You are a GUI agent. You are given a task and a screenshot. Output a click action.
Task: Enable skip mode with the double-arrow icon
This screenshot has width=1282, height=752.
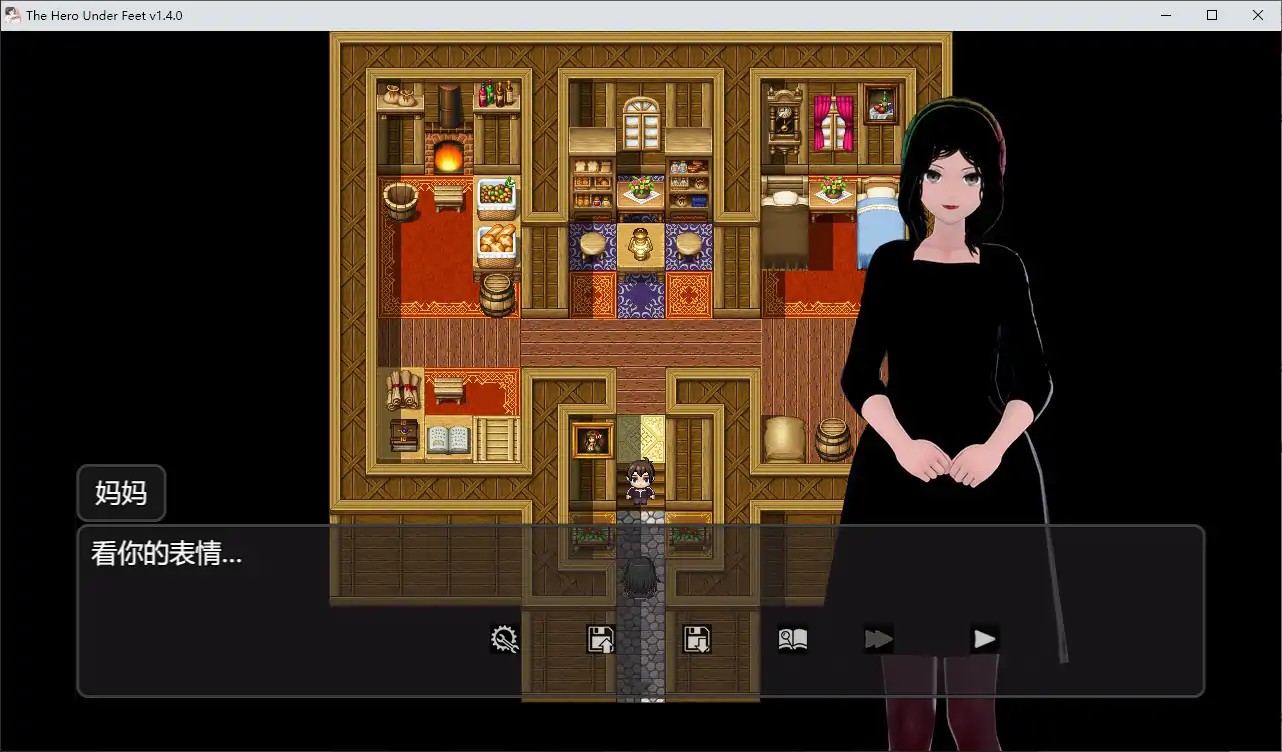(x=879, y=639)
